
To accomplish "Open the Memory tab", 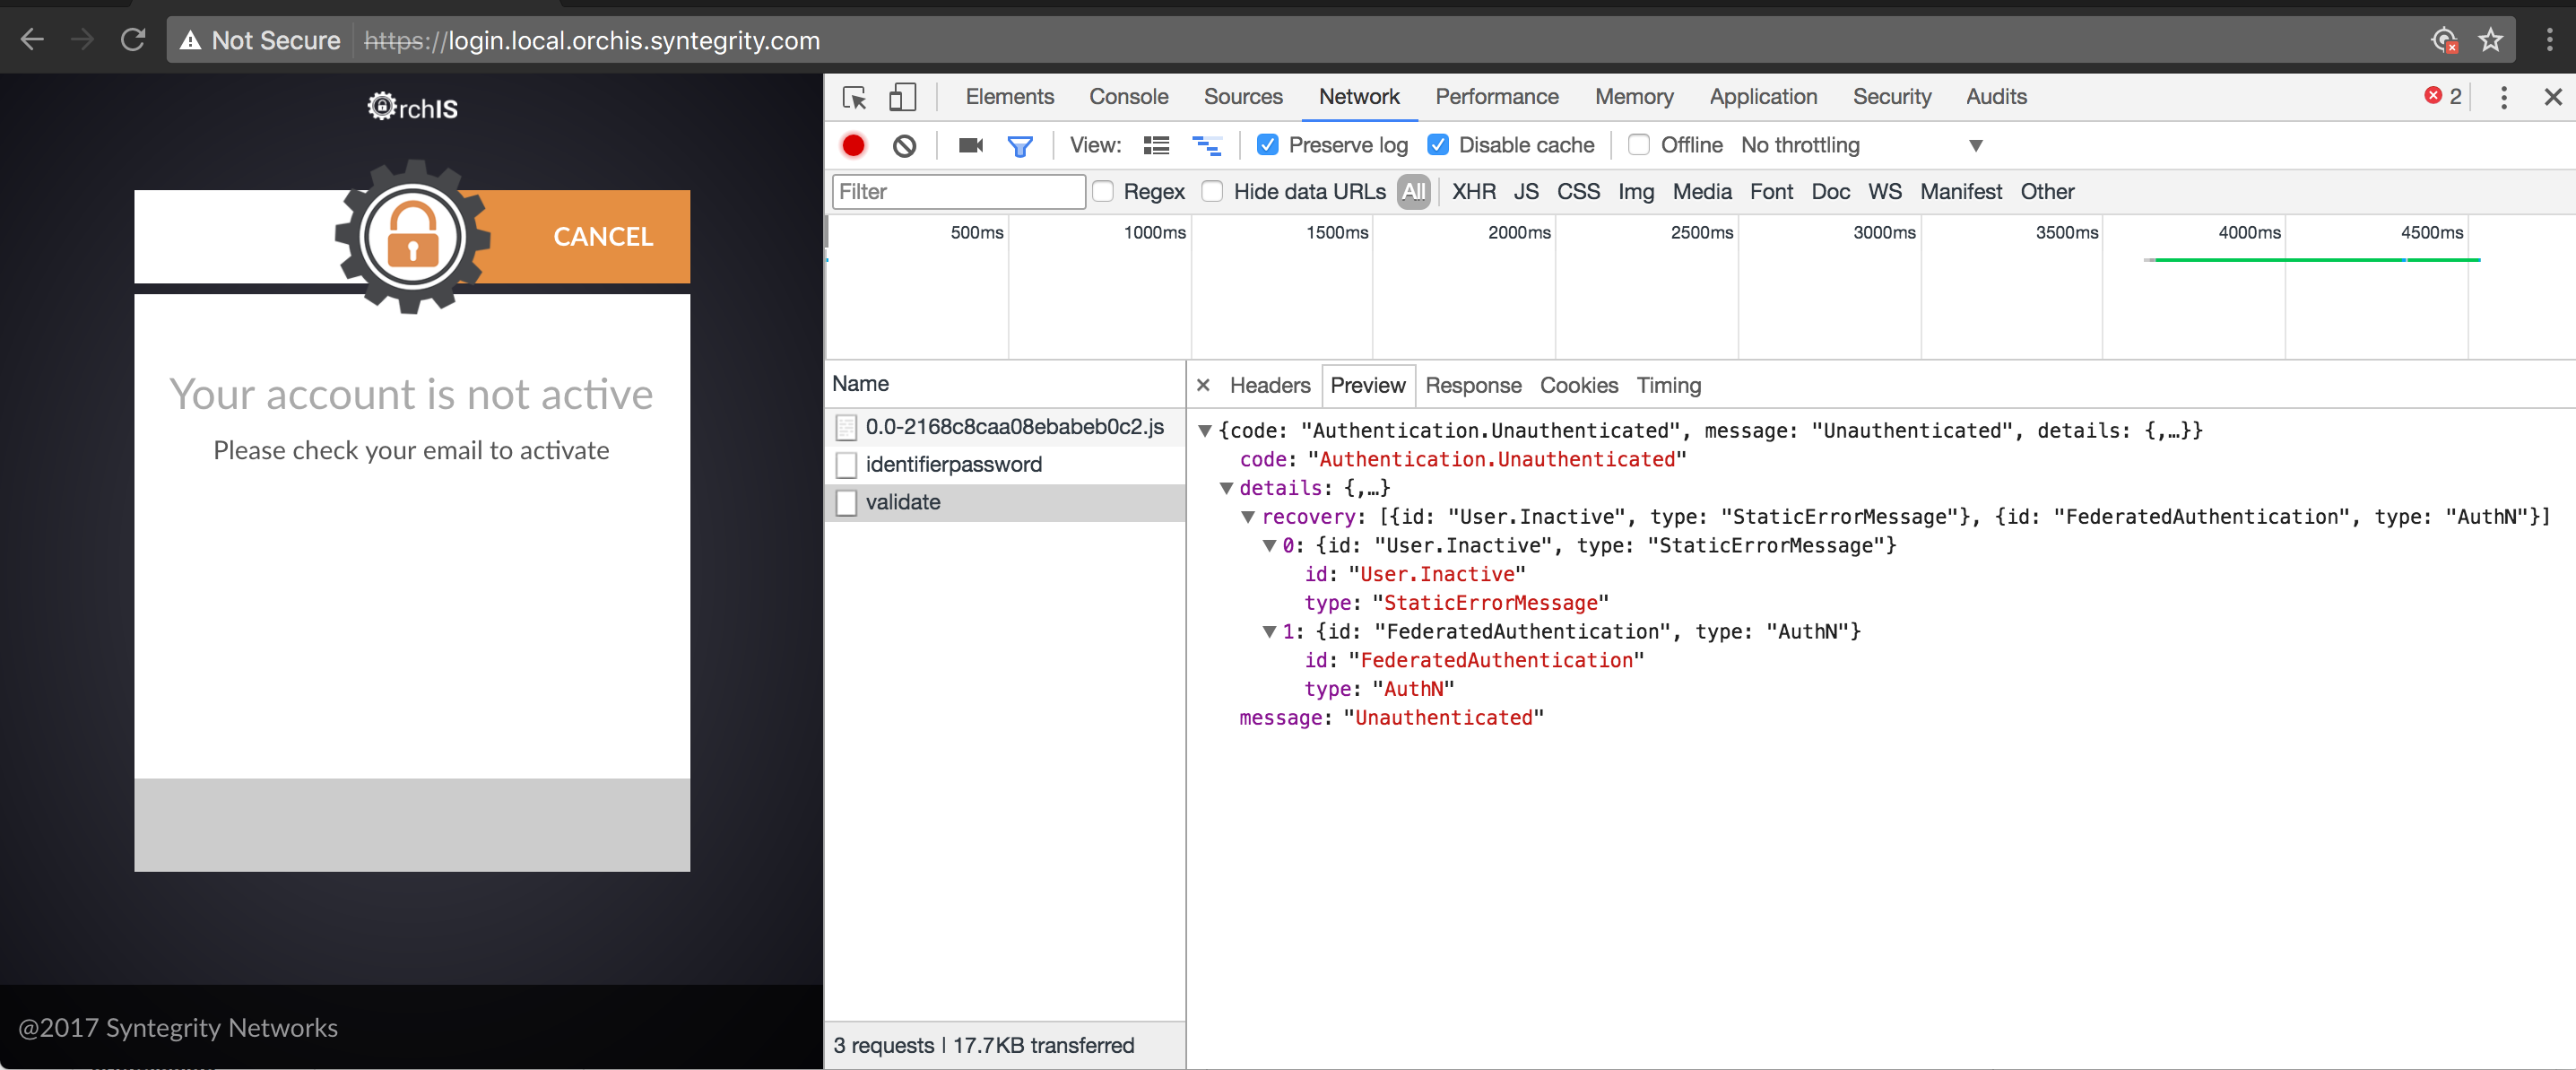I will [1634, 97].
